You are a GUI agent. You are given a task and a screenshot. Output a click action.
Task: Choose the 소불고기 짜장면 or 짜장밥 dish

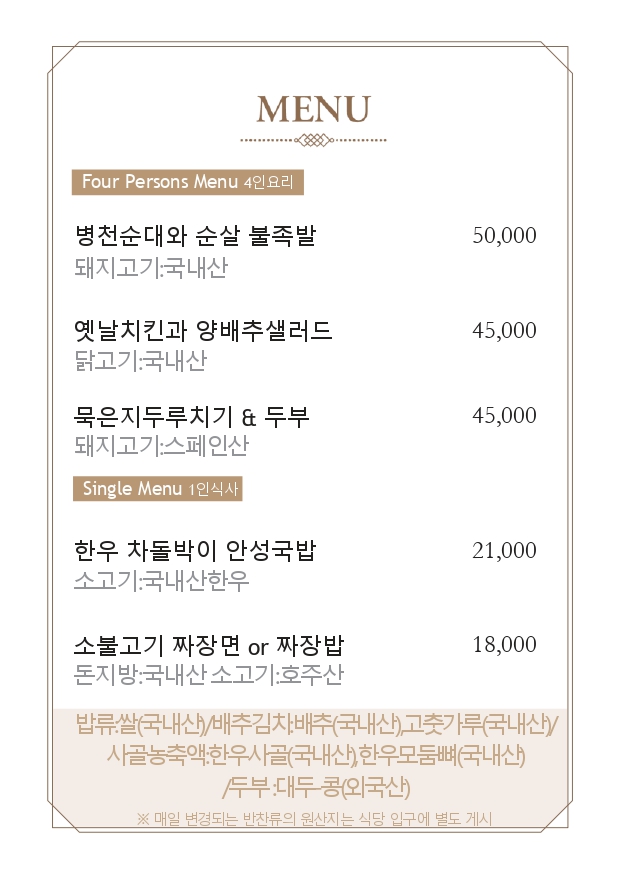pos(209,644)
